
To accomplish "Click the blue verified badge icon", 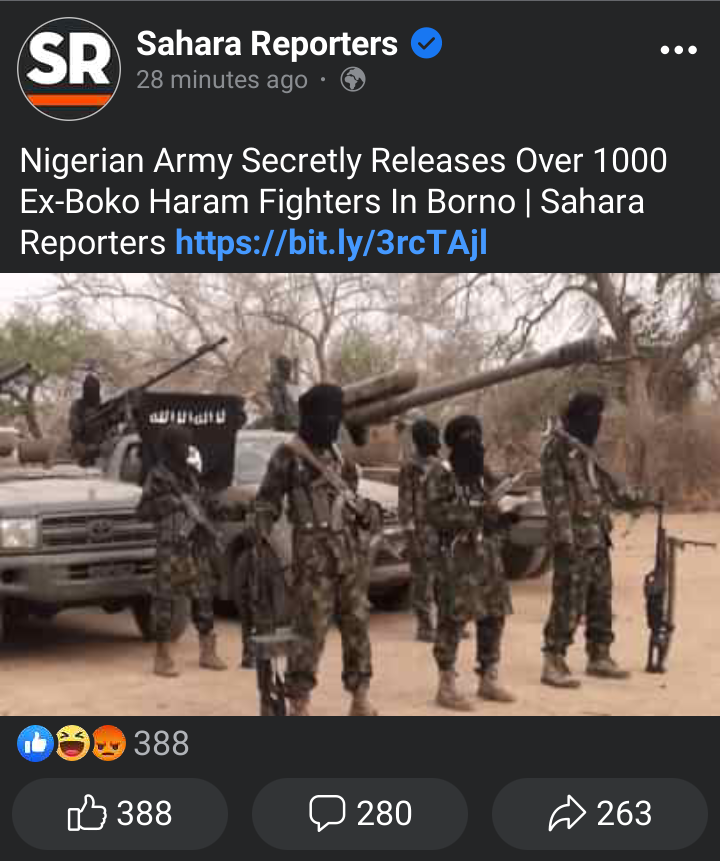I will [427, 43].
